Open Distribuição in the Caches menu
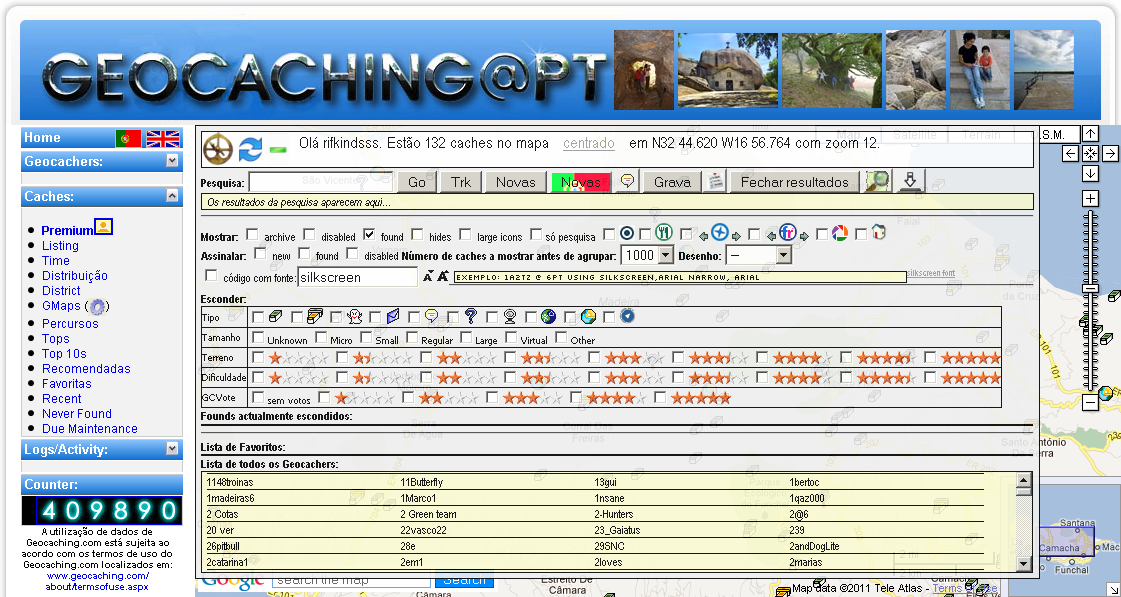Viewport: 1121px width, 597px height. point(74,276)
